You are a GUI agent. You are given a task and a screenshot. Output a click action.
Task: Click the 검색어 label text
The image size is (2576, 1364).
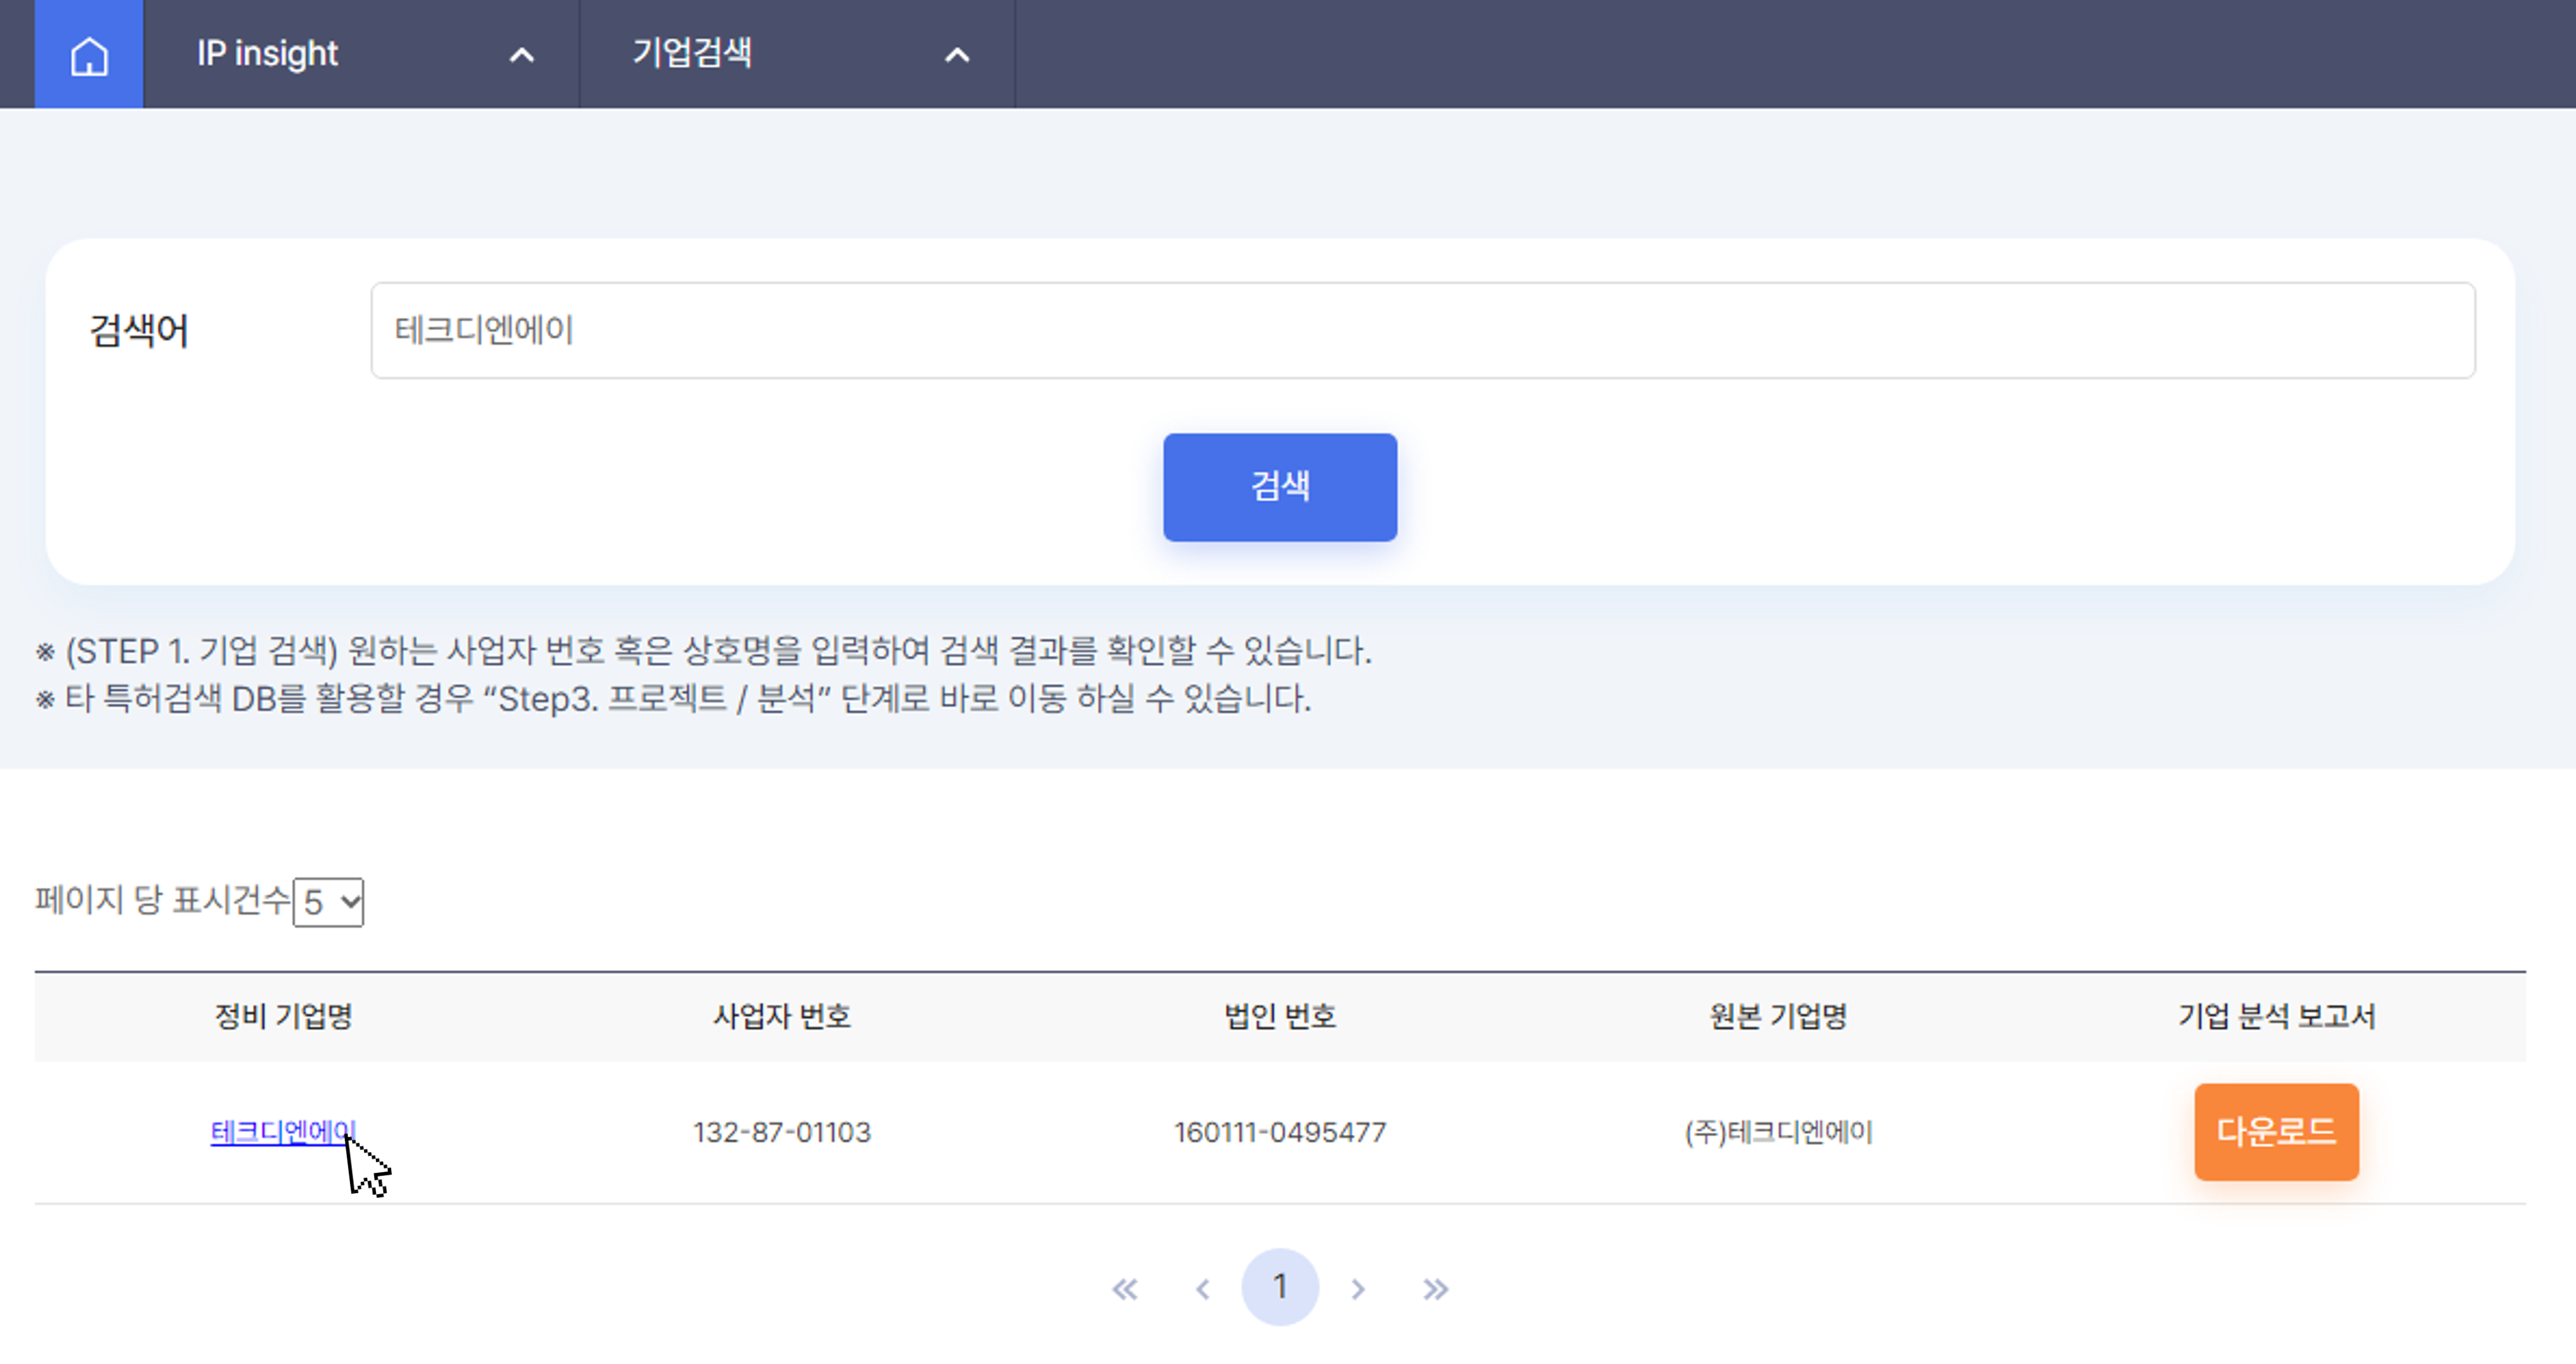click(x=139, y=330)
